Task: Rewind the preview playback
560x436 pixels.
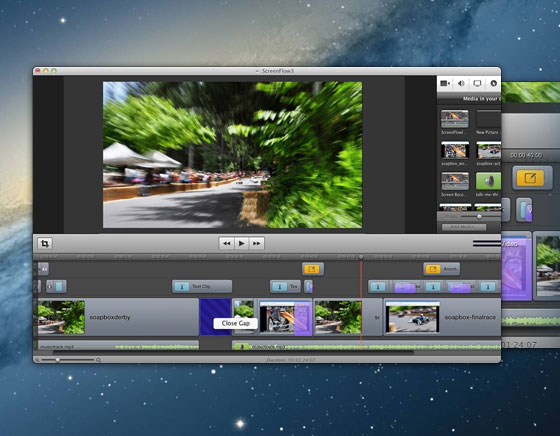Action: coord(226,244)
